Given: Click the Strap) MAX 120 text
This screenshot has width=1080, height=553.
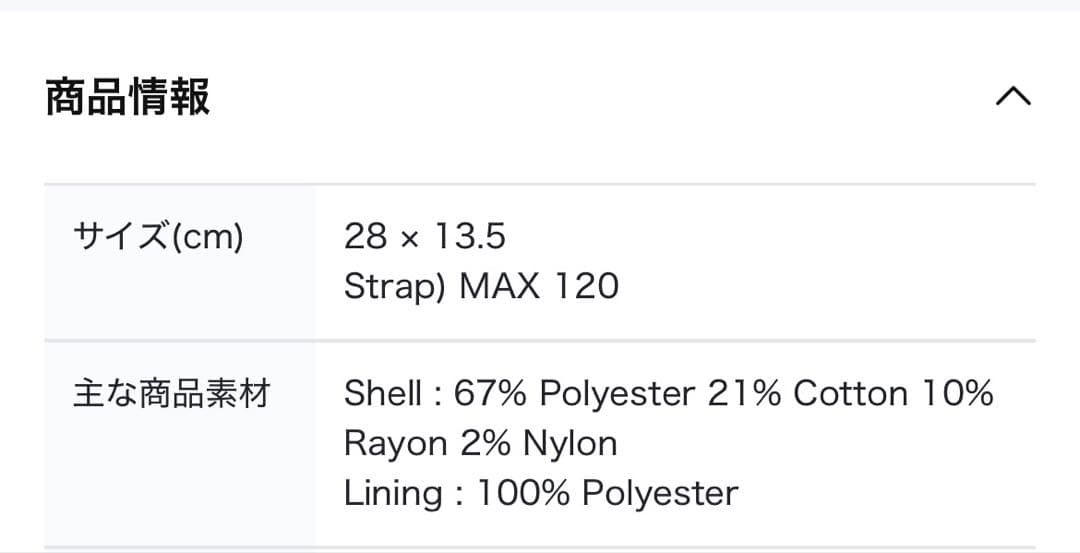Looking at the screenshot, I should click(x=481, y=287).
